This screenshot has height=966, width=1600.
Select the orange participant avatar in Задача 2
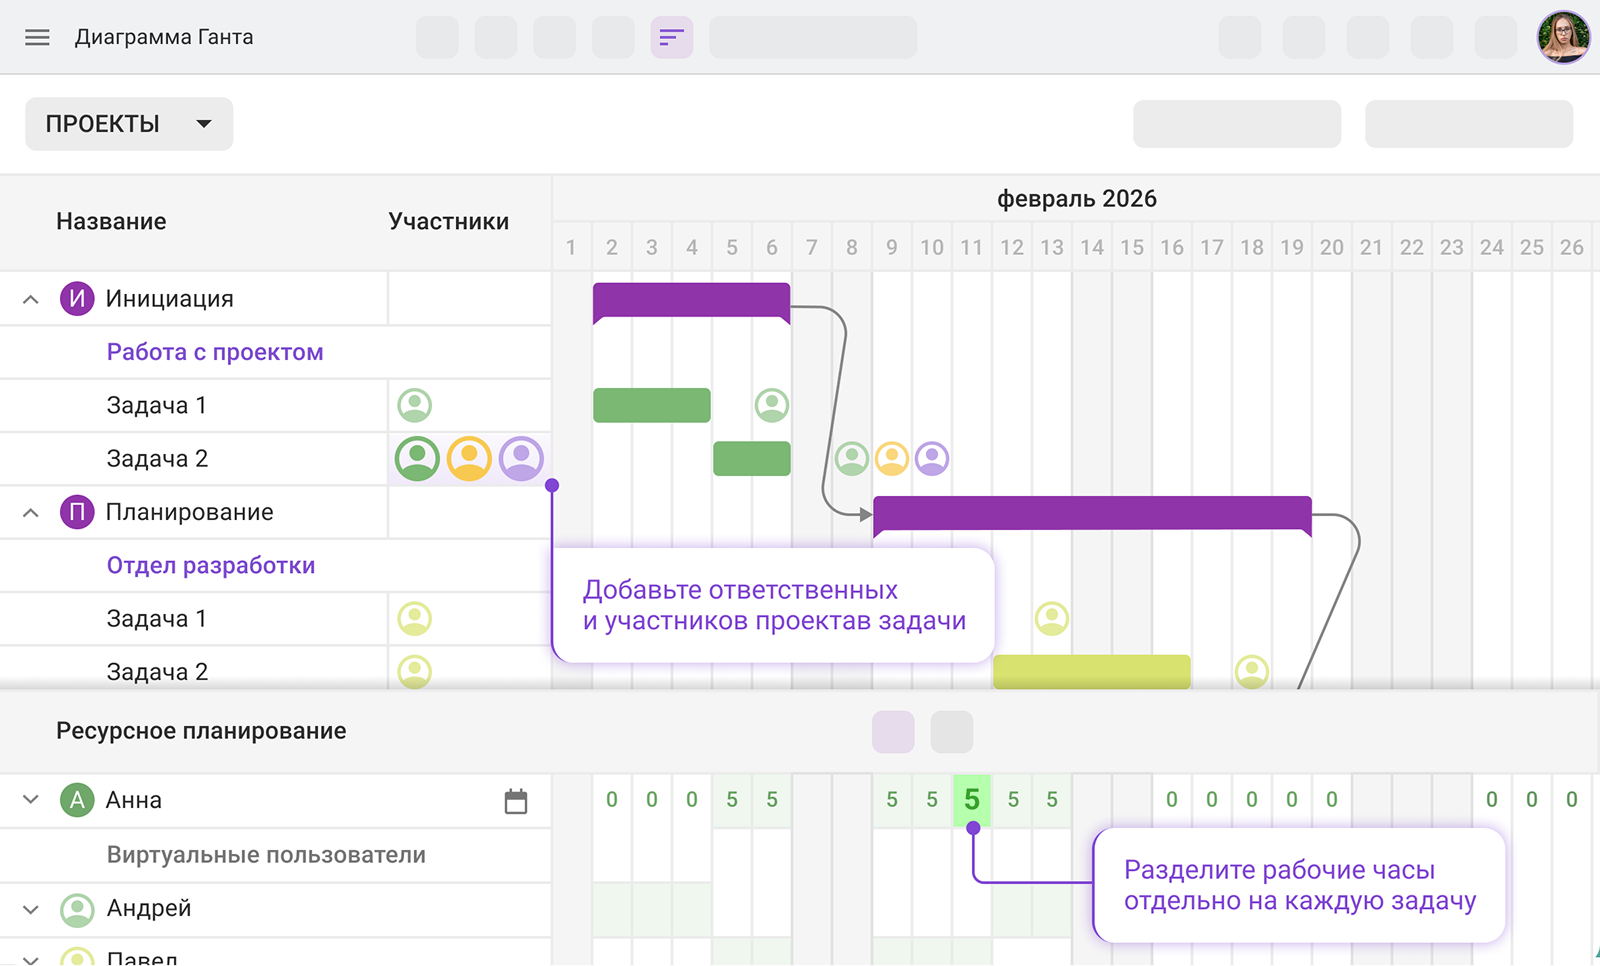469,459
